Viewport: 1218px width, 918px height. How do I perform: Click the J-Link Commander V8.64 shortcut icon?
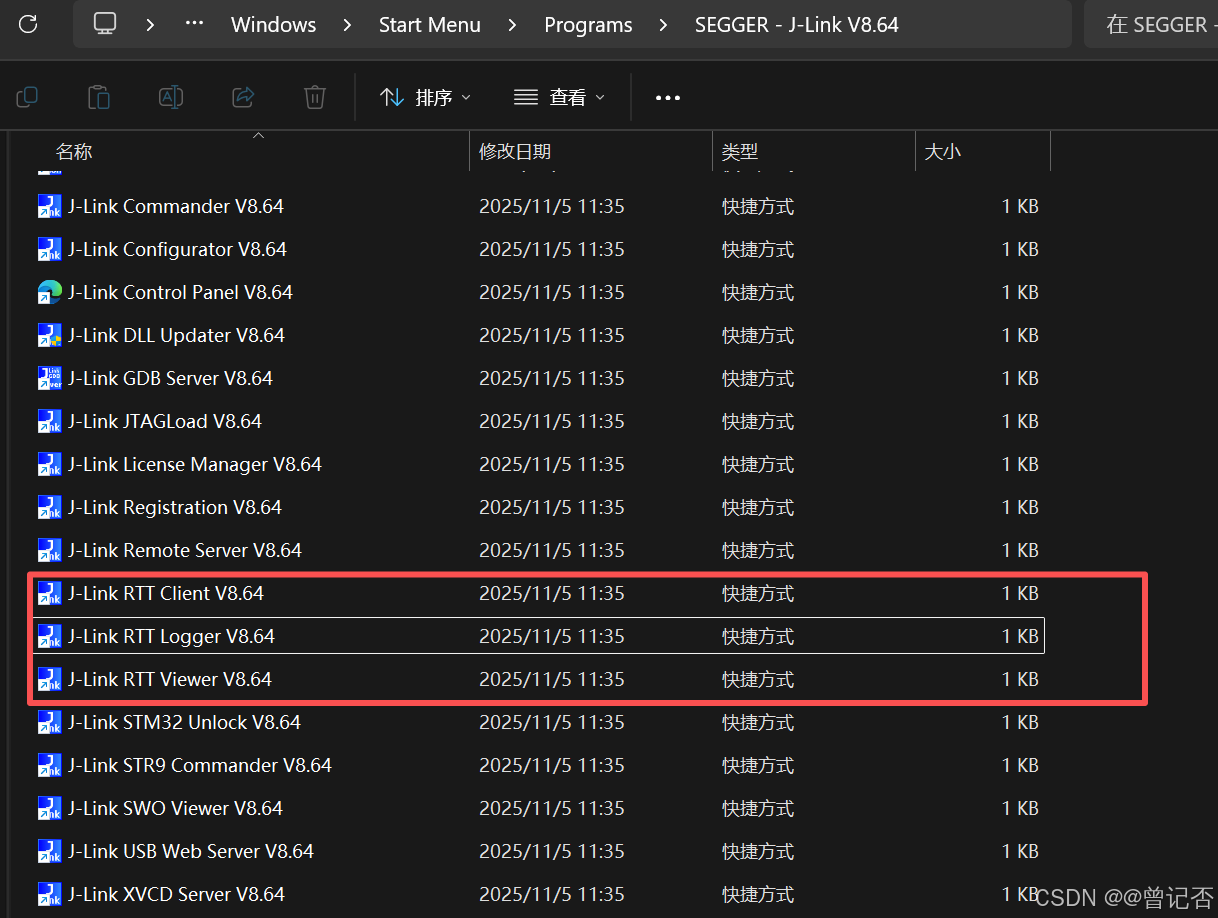click(x=49, y=207)
